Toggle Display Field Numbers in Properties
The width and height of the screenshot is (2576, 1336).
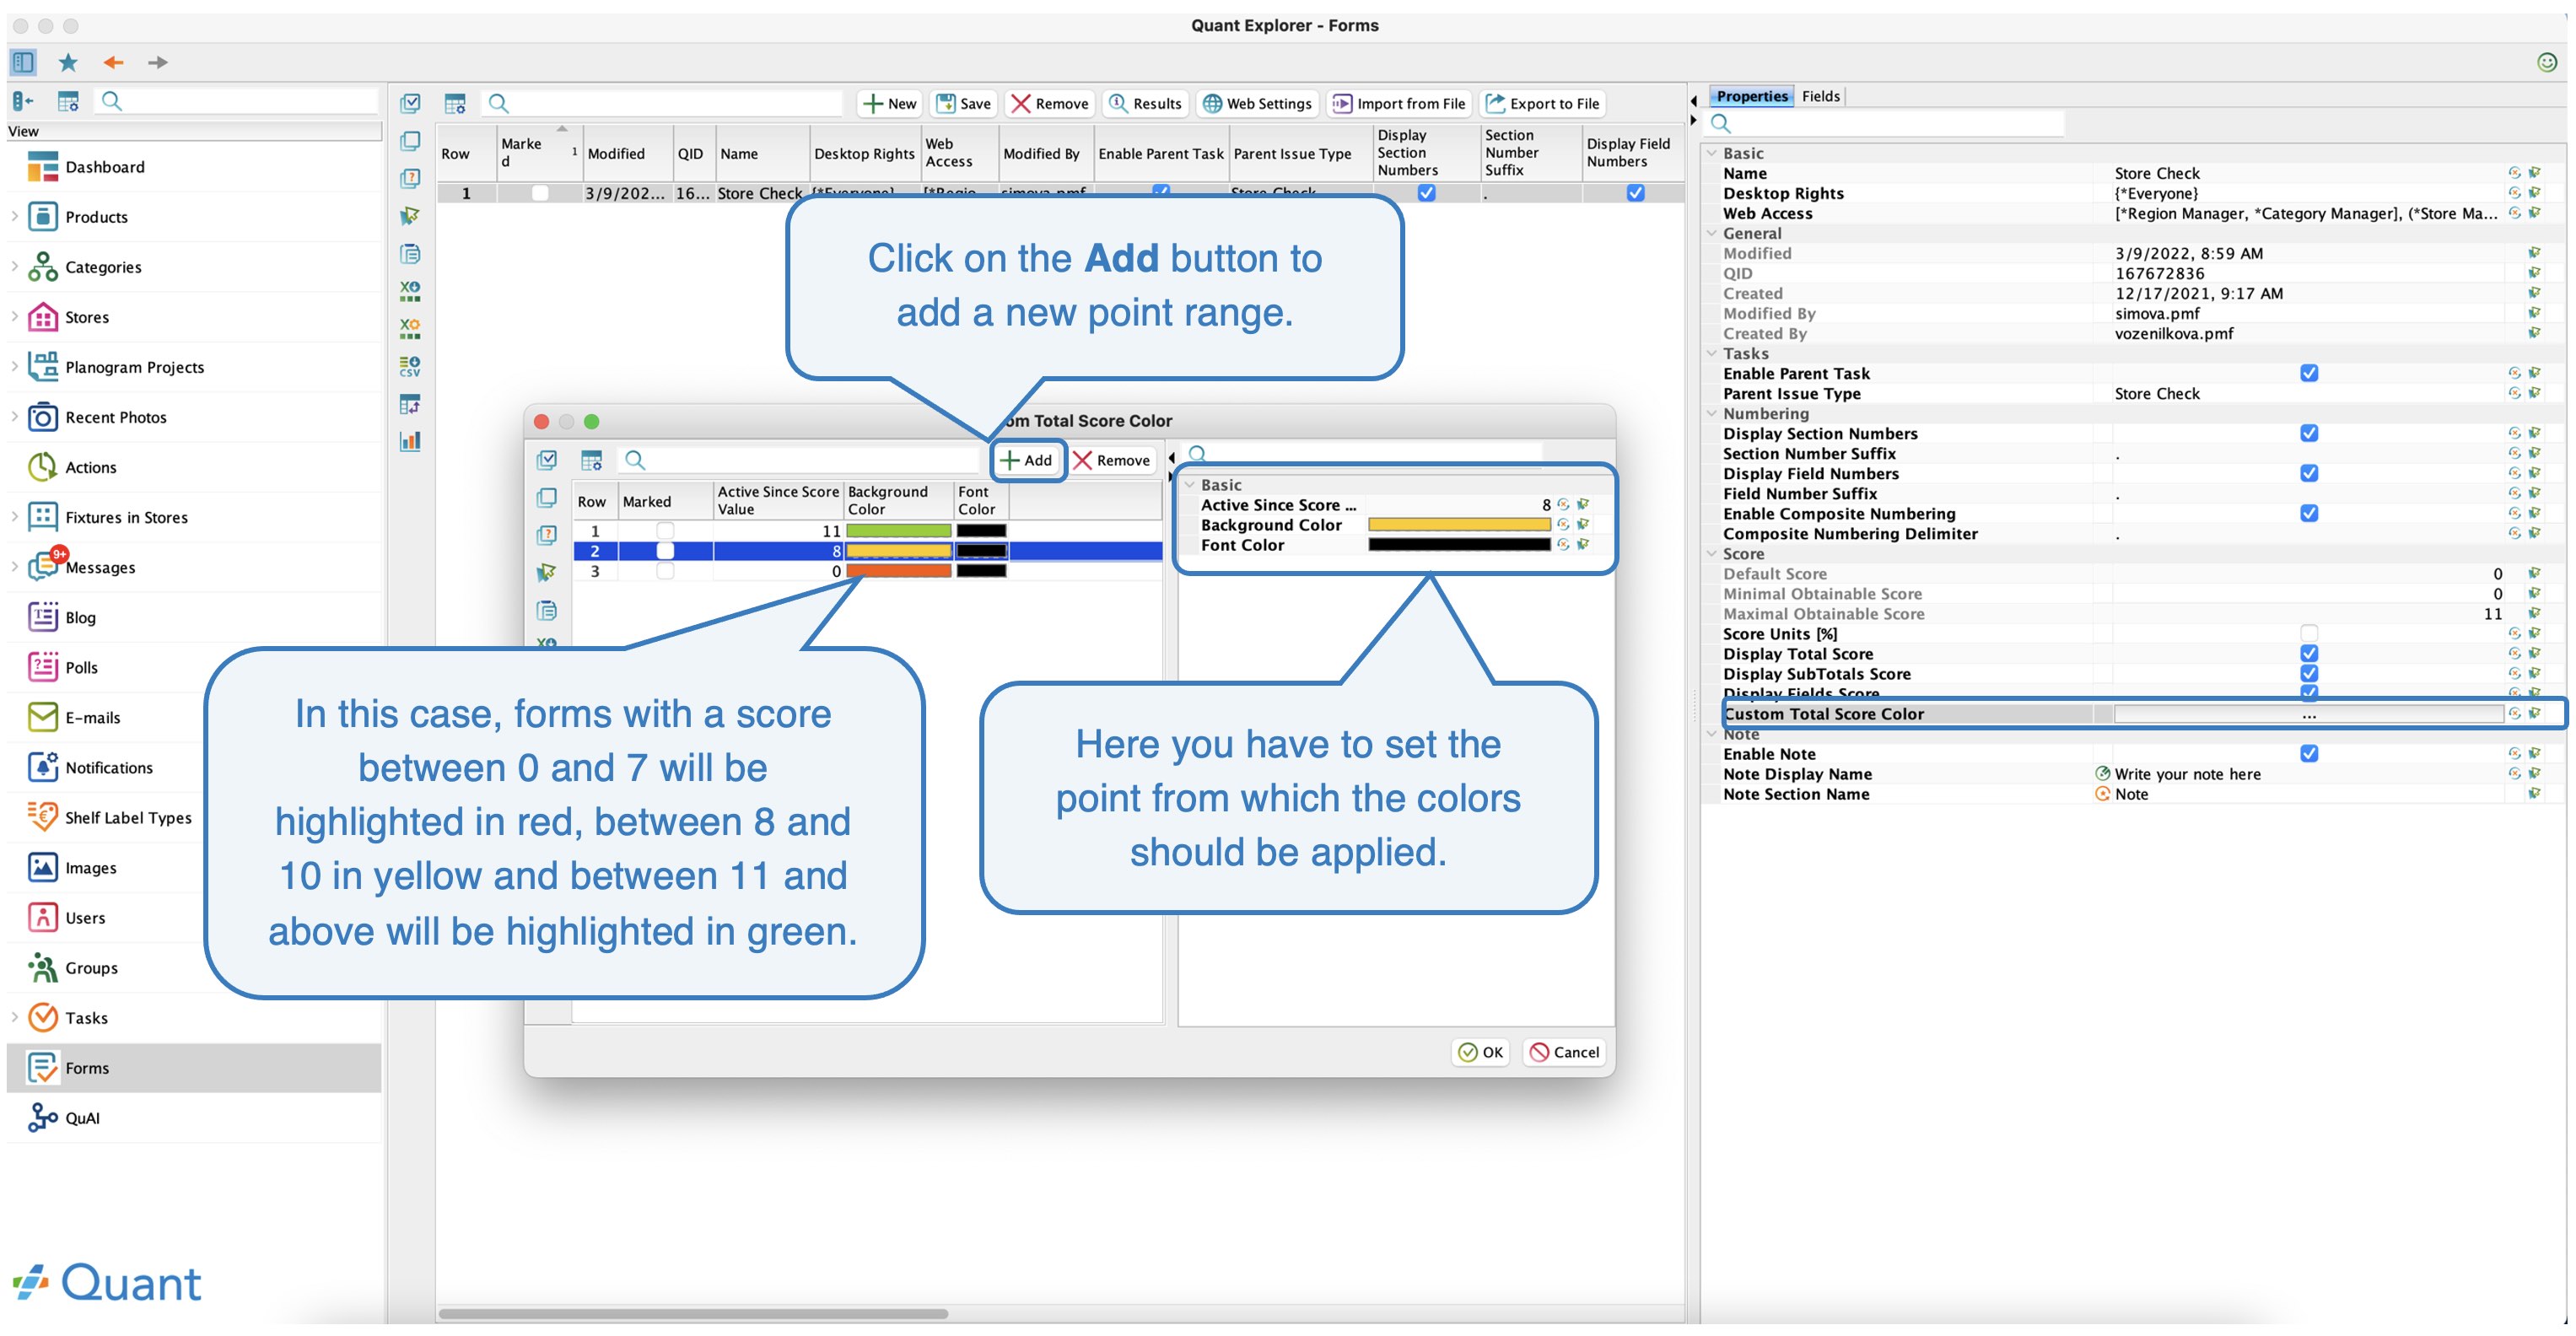point(2308,473)
